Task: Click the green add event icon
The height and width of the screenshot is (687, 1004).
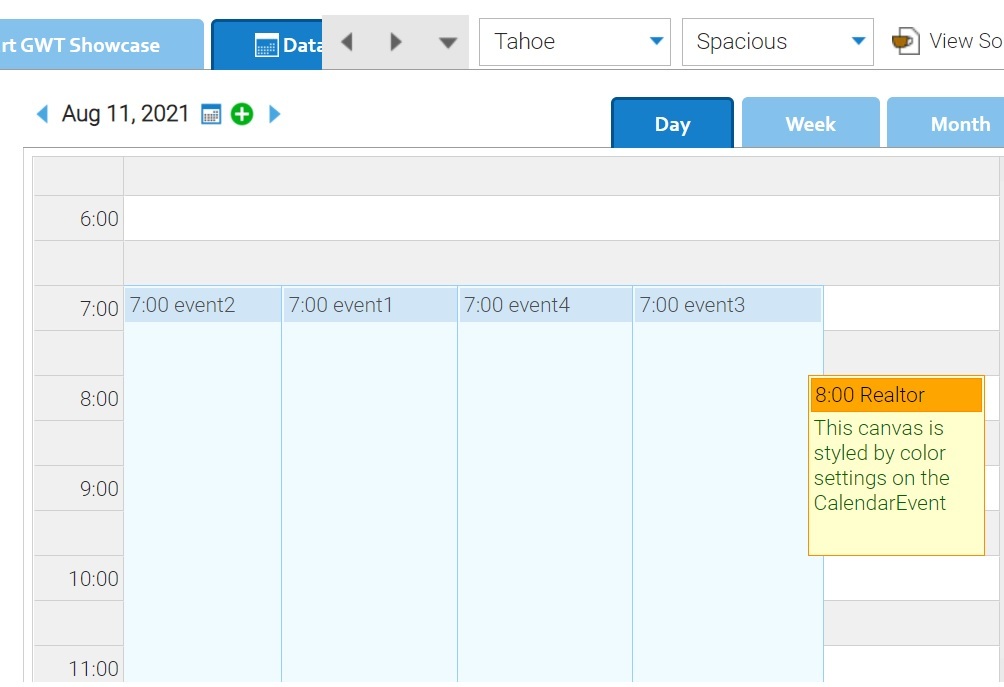Action: 242,114
